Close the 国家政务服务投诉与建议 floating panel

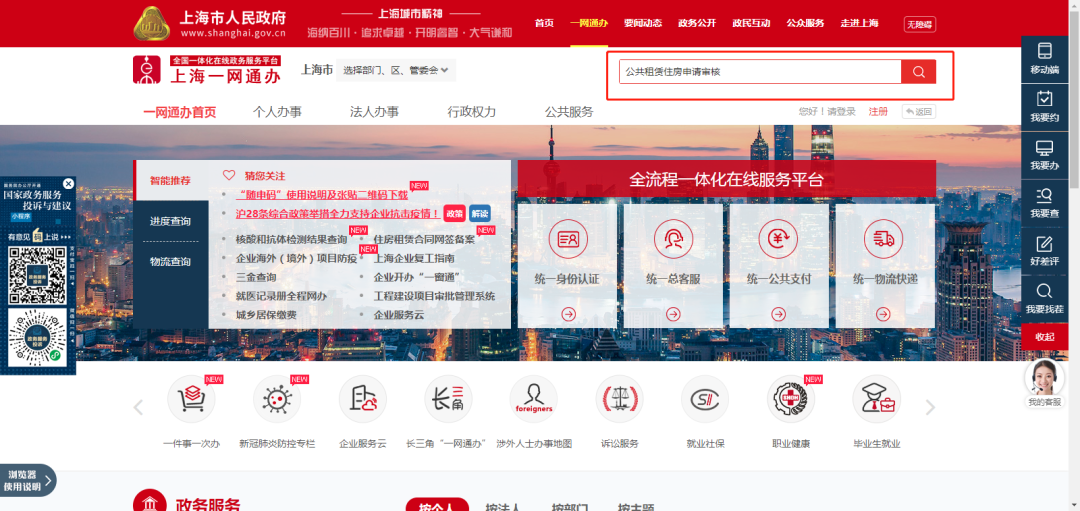click(68, 184)
